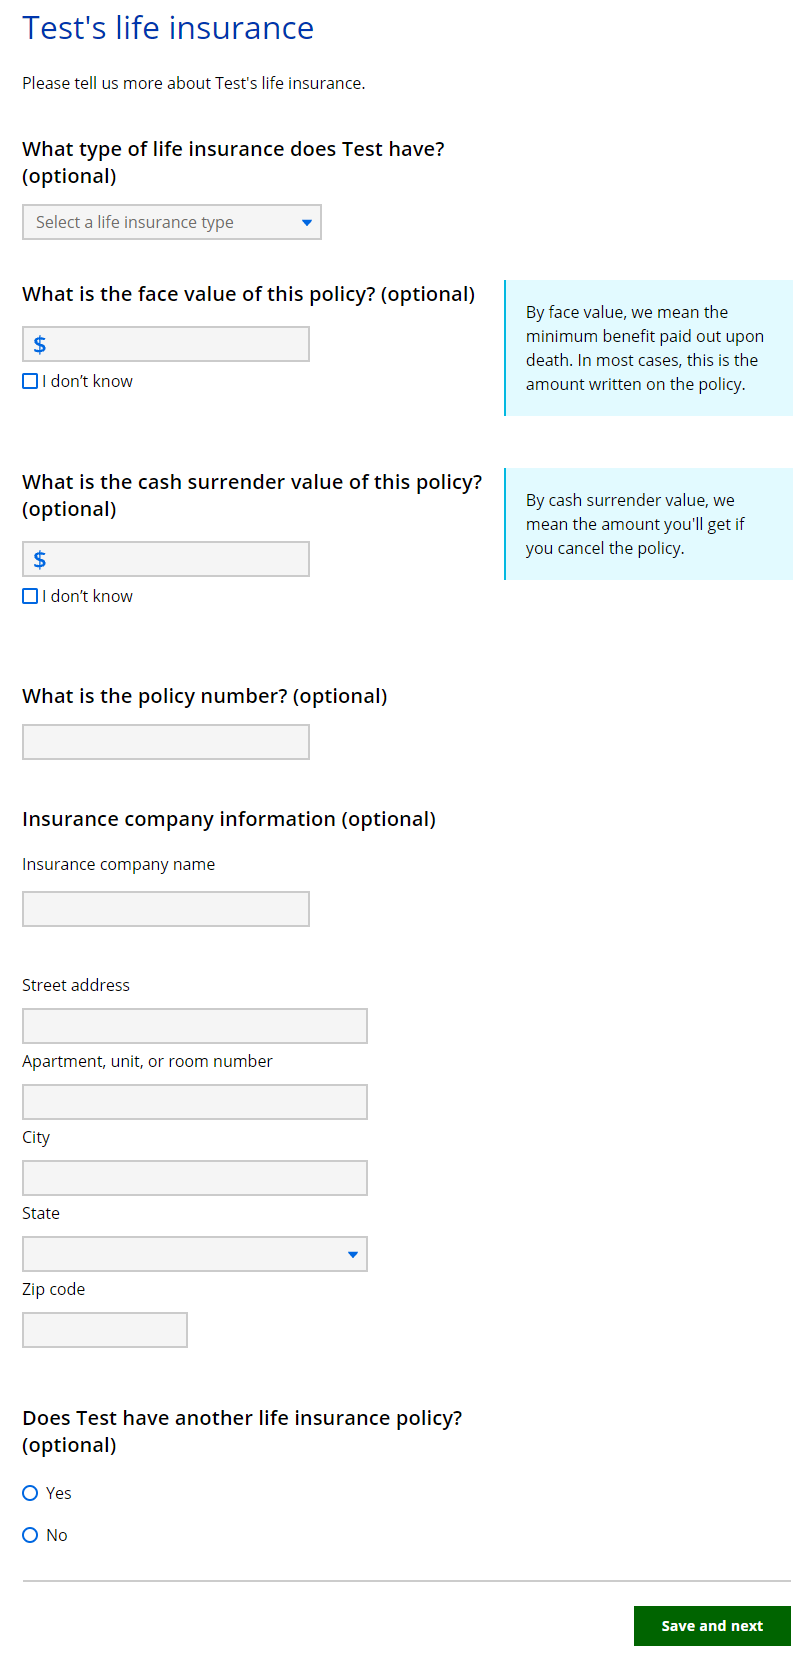
Task: Click the dollar sign in face value field
Action: click(40, 344)
